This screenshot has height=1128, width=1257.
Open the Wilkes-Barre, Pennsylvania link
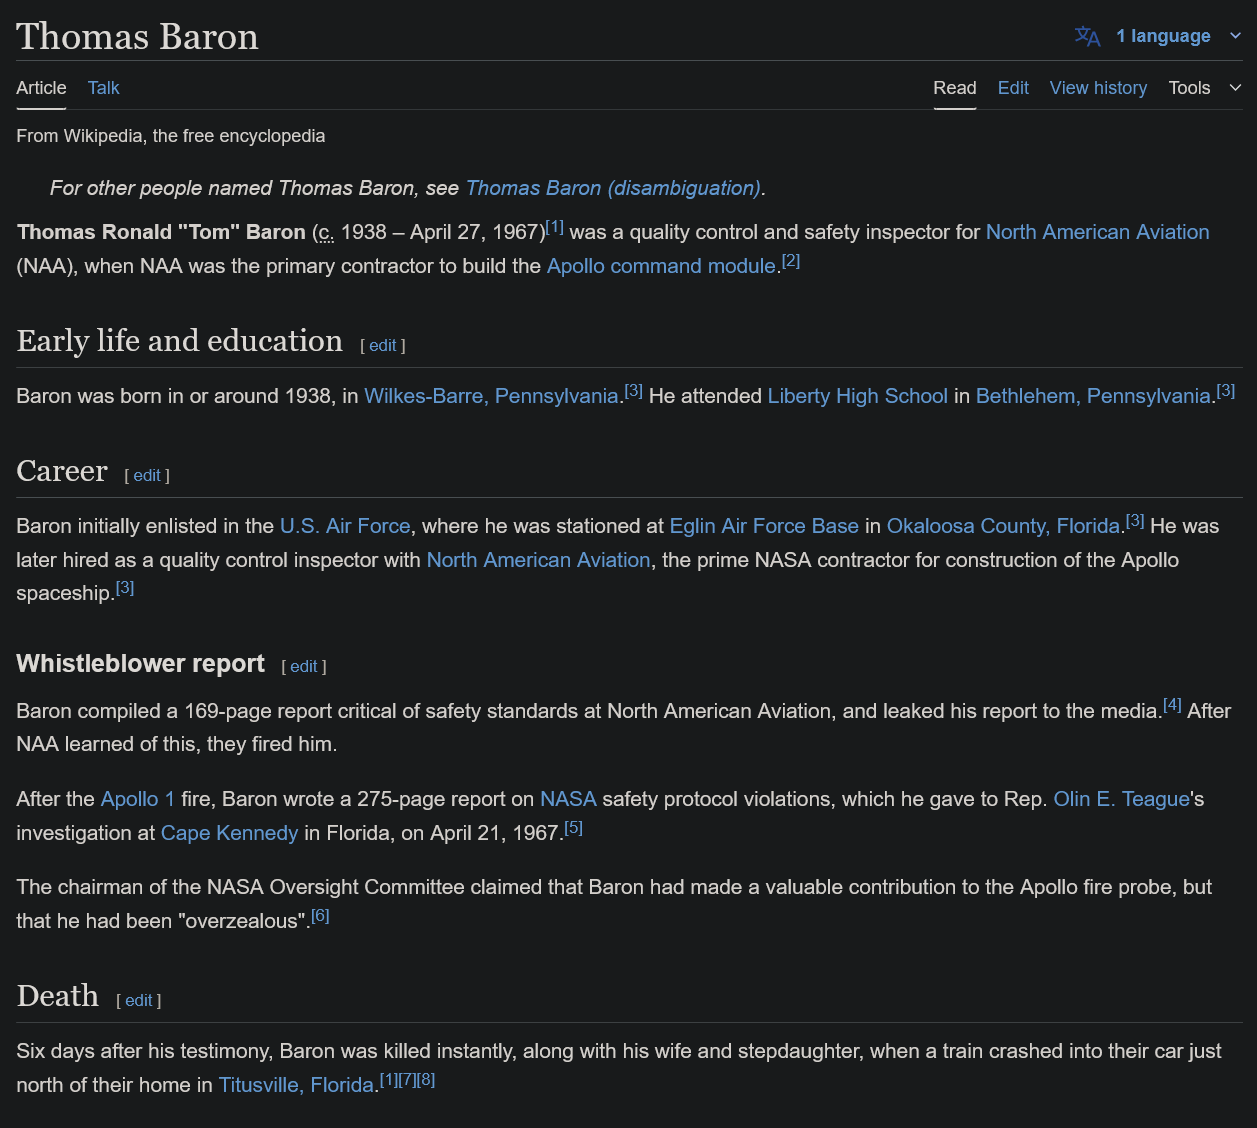coord(491,396)
